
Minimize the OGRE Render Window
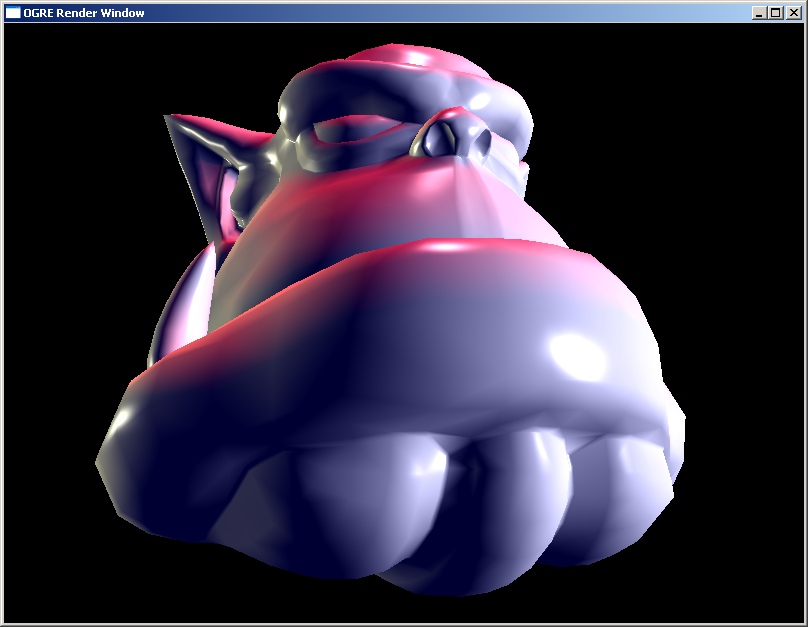pyautogui.click(x=759, y=13)
